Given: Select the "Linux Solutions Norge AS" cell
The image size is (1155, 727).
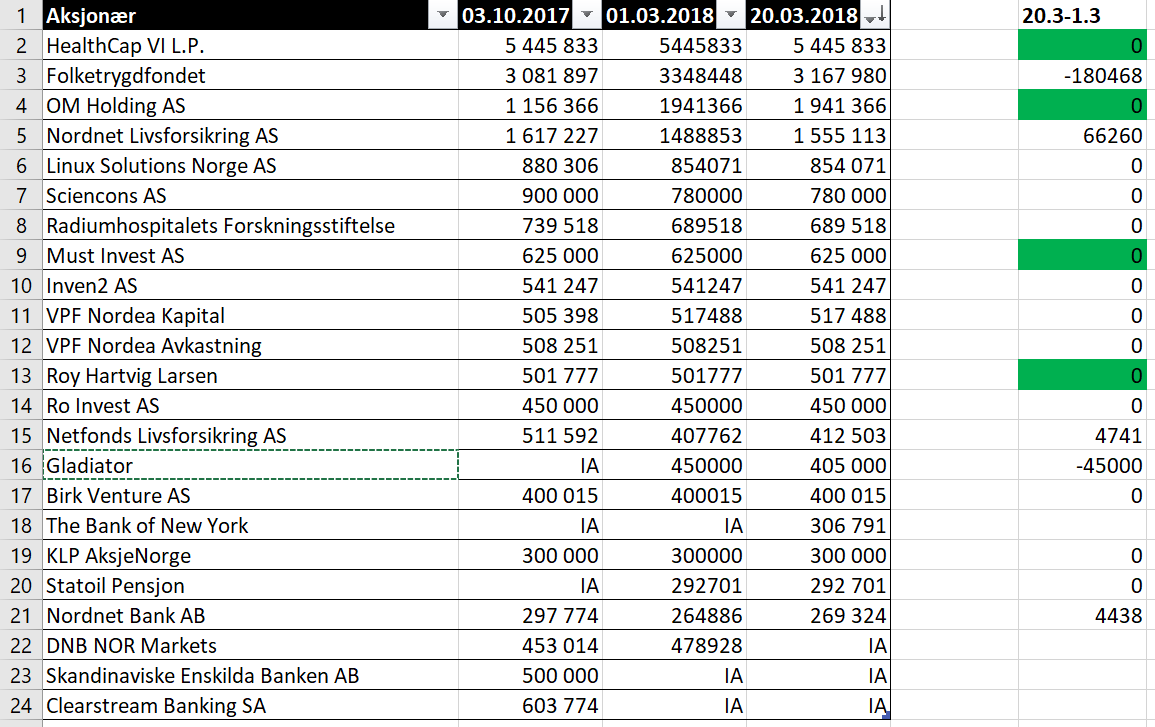Looking at the screenshot, I should coord(250,166).
